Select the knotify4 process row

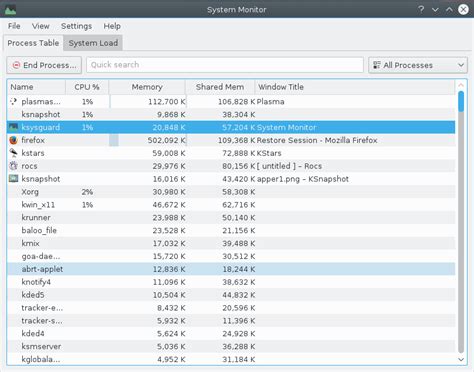[x=231, y=282]
